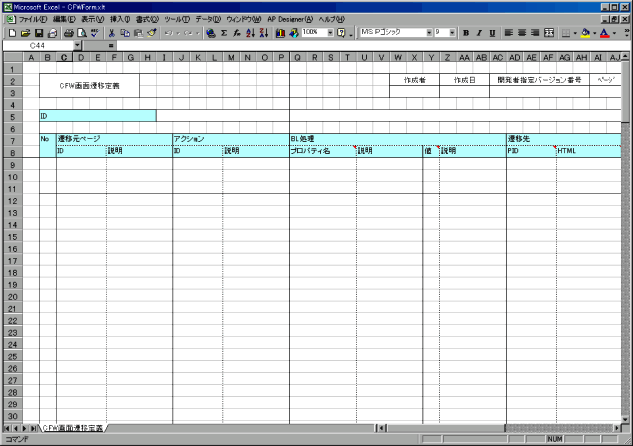The width and height of the screenshot is (633, 446).
Task: Click the 遷移元ページ header cell
Action: coord(114,139)
